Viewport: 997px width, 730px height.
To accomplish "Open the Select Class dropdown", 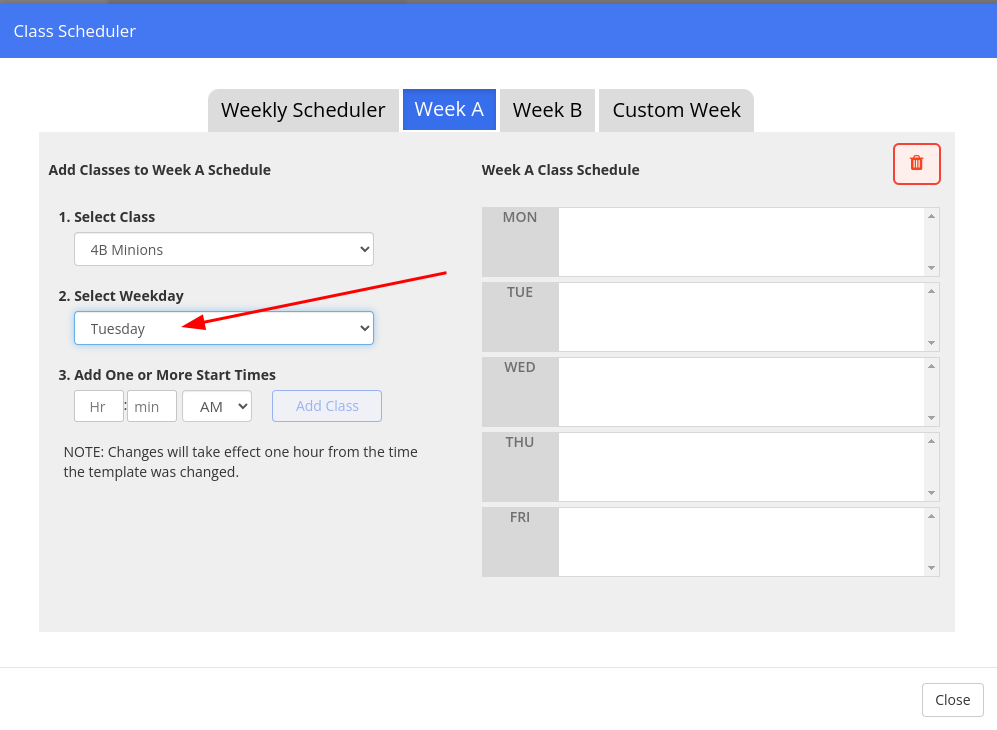I will [224, 249].
